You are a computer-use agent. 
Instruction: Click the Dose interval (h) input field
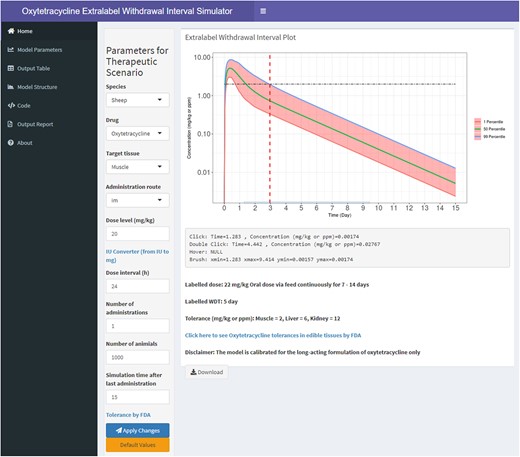[x=137, y=286]
